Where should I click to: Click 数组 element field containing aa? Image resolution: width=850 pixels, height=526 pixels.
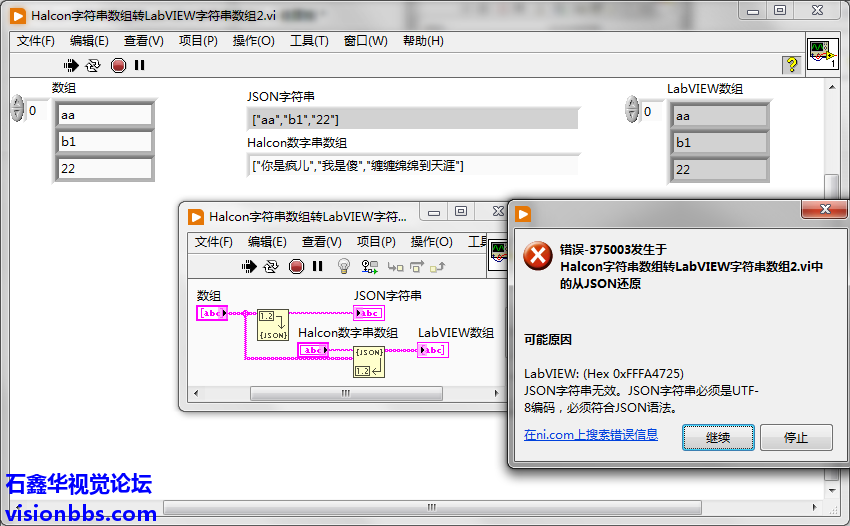click(105, 115)
